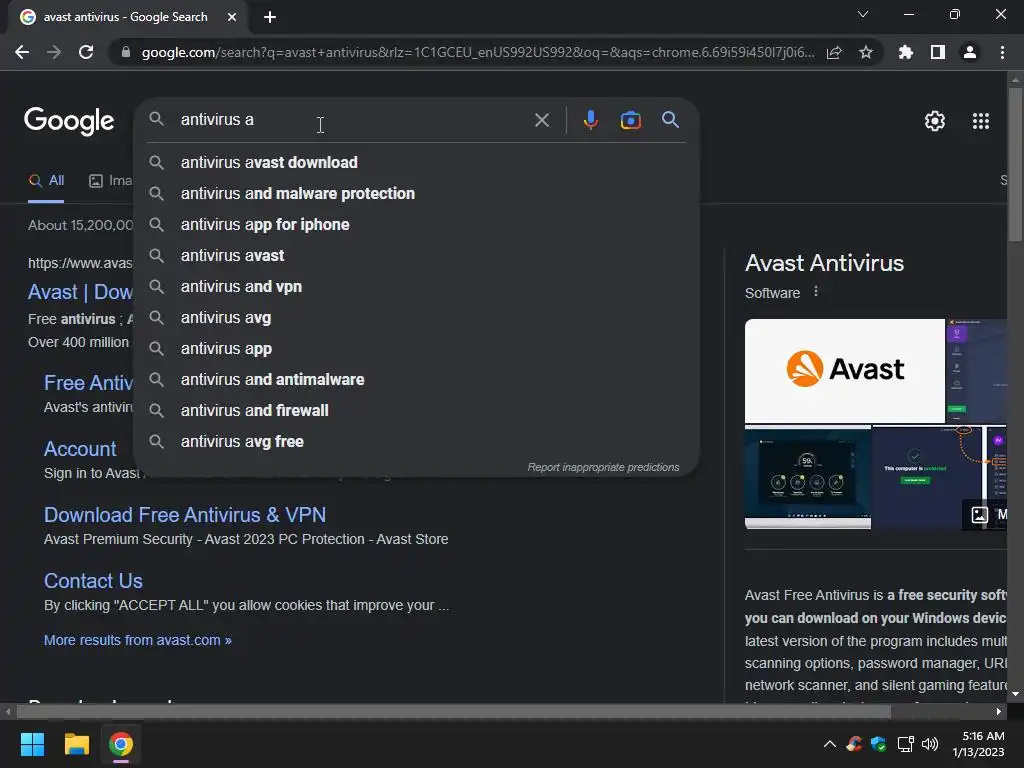
Task: Select suggestion antivirus avast download
Action: click(x=416, y=163)
